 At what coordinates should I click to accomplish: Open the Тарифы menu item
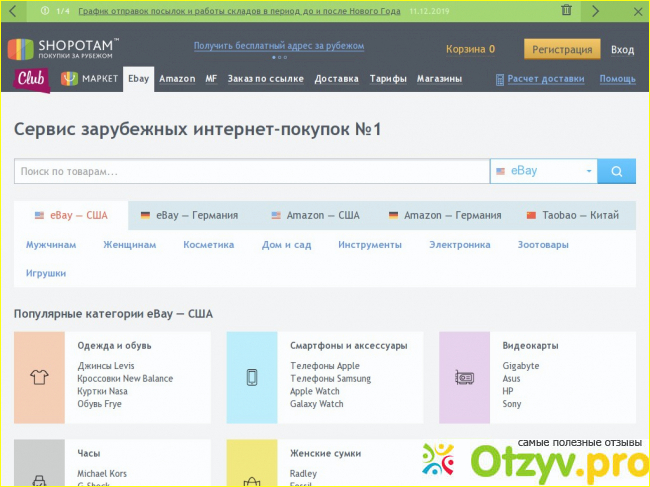[x=388, y=79]
